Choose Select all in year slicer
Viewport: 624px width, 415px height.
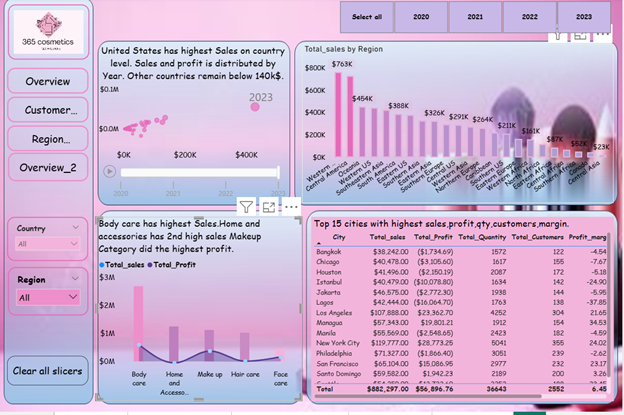tap(367, 17)
